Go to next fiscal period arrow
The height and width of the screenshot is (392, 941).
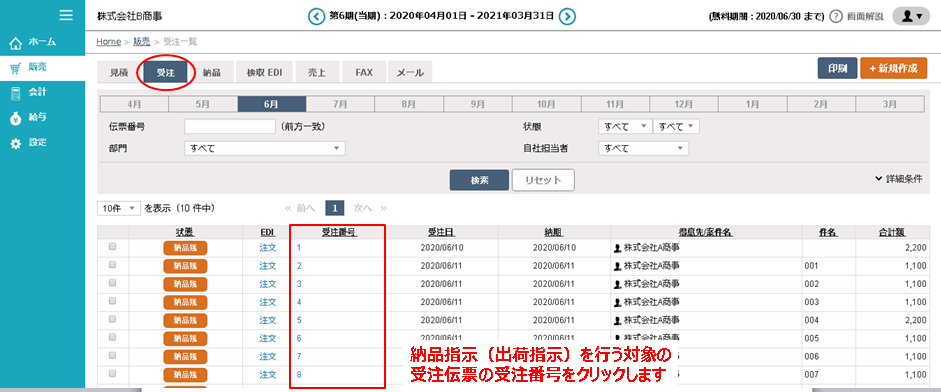(x=568, y=16)
